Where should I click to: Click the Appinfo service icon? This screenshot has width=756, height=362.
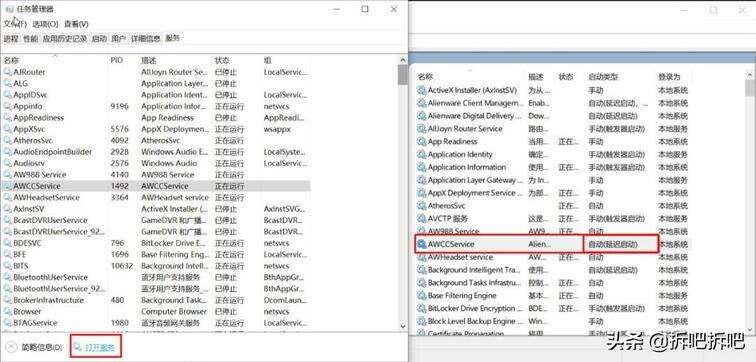pyautogui.click(x=8, y=107)
